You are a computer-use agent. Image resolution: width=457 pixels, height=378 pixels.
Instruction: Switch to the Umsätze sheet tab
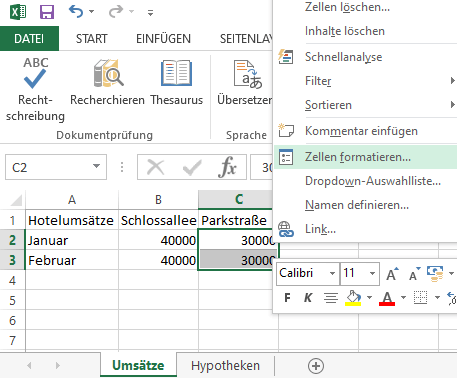[138, 365]
